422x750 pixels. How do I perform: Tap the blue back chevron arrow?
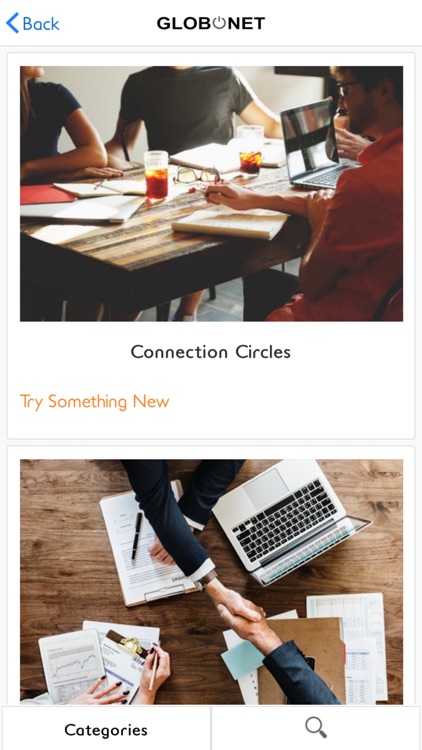12,23
